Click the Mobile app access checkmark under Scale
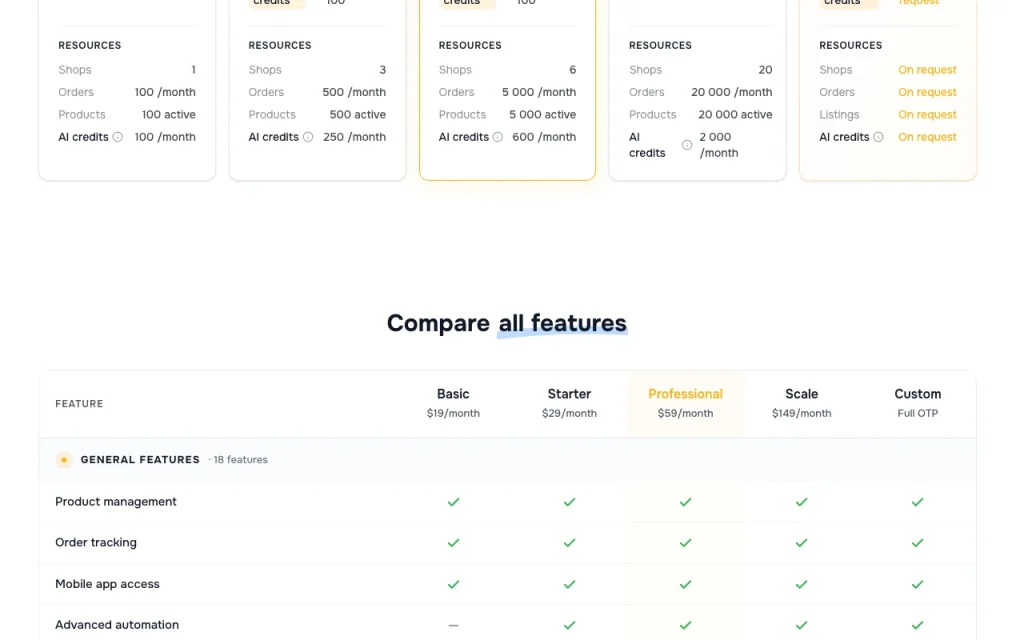 point(801,584)
